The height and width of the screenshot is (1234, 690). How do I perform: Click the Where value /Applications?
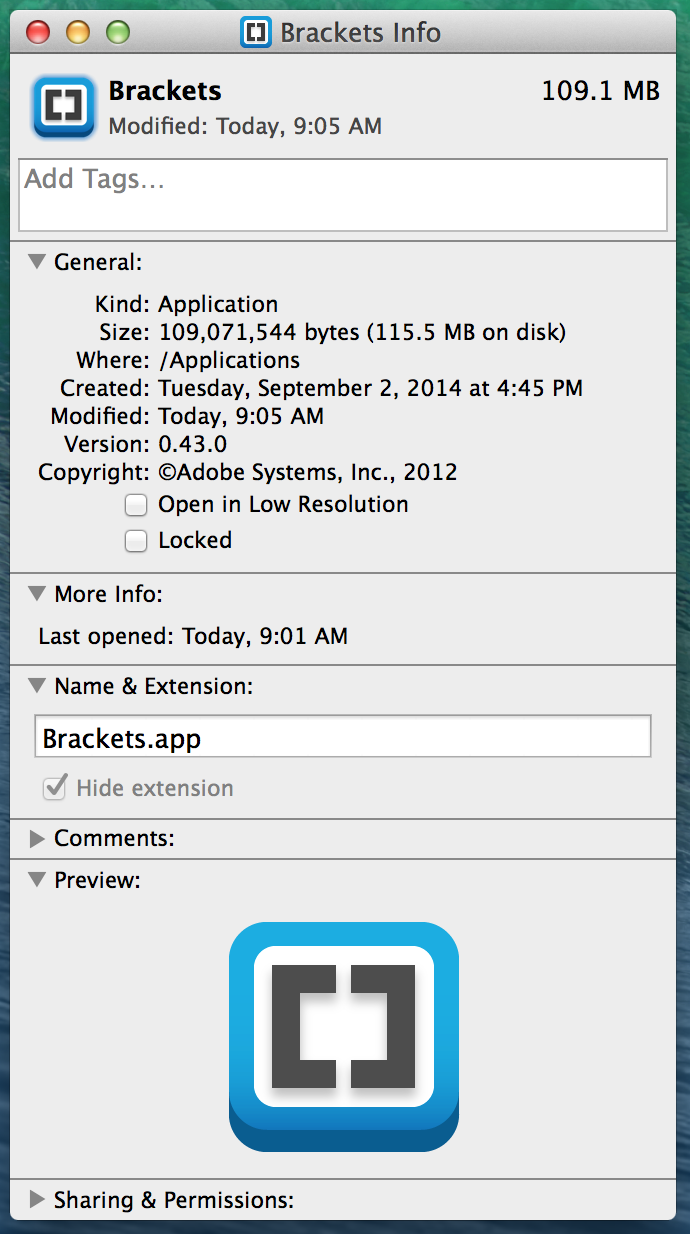tap(229, 360)
